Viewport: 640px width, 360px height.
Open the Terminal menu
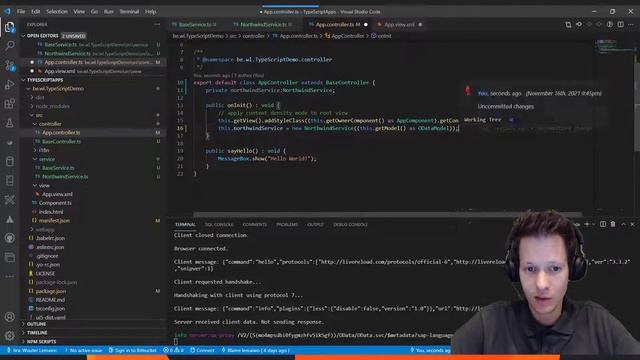pos(129,11)
